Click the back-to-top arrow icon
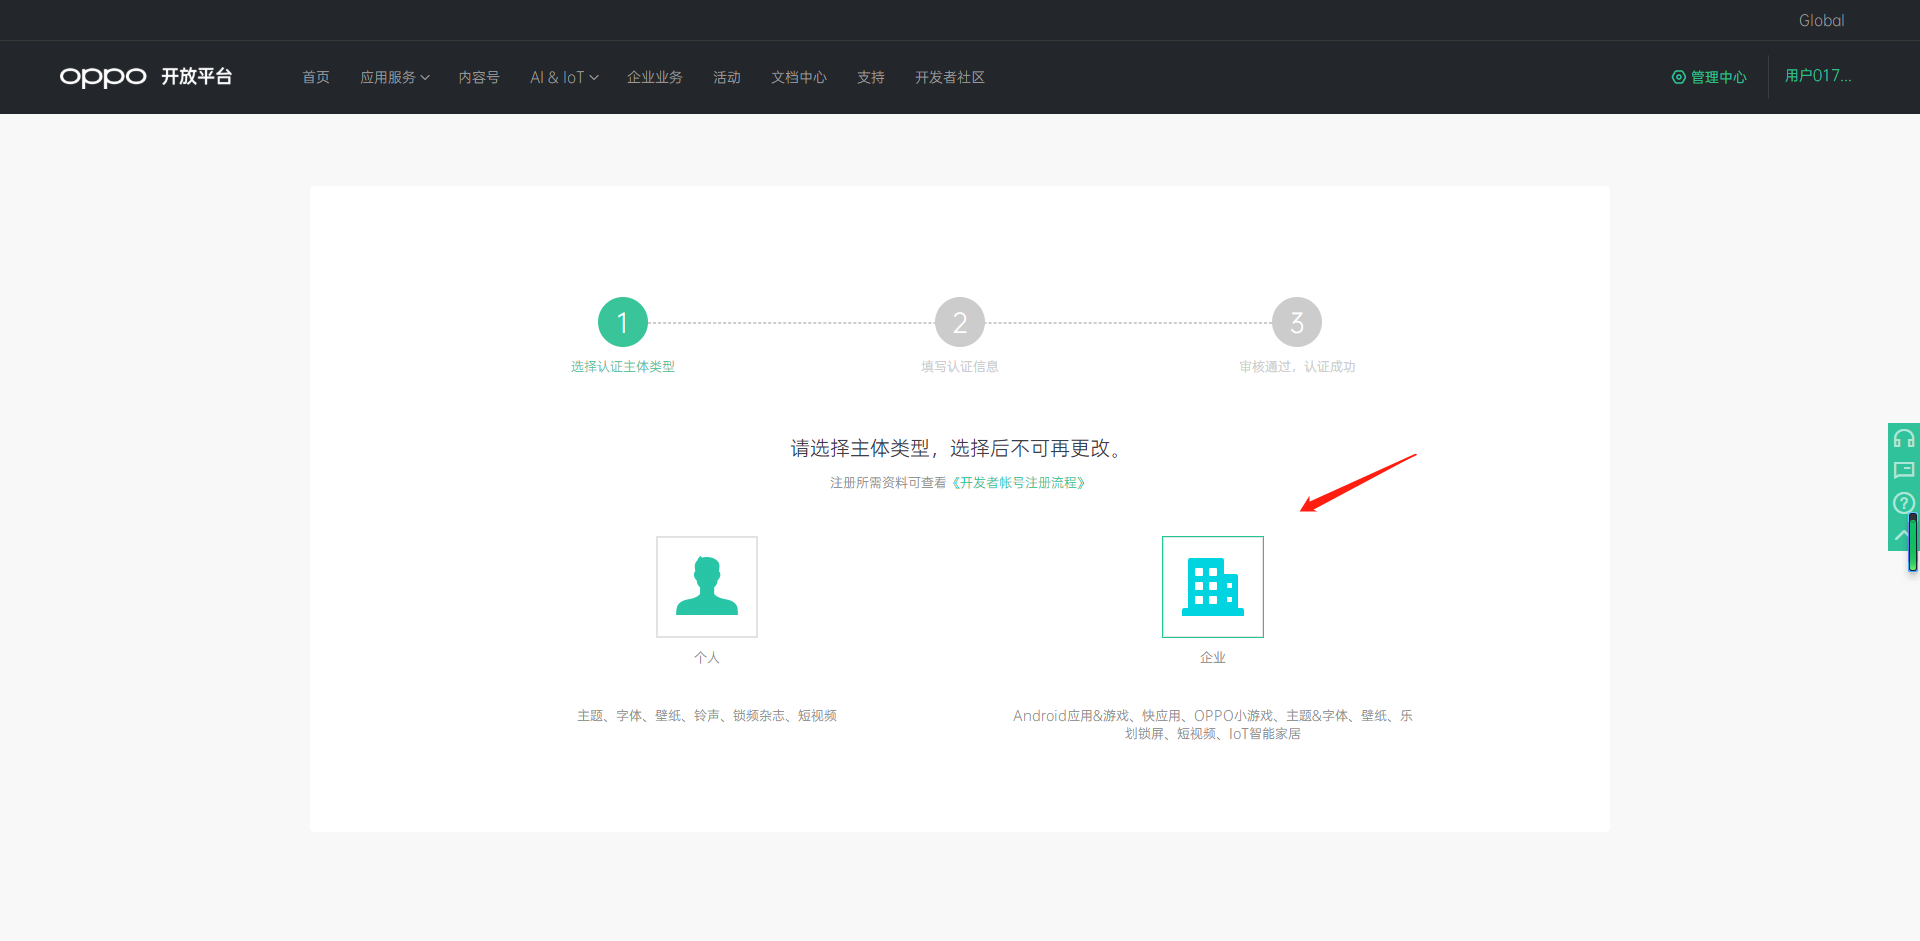The image size is (1920, 941). pos(1900,535)
